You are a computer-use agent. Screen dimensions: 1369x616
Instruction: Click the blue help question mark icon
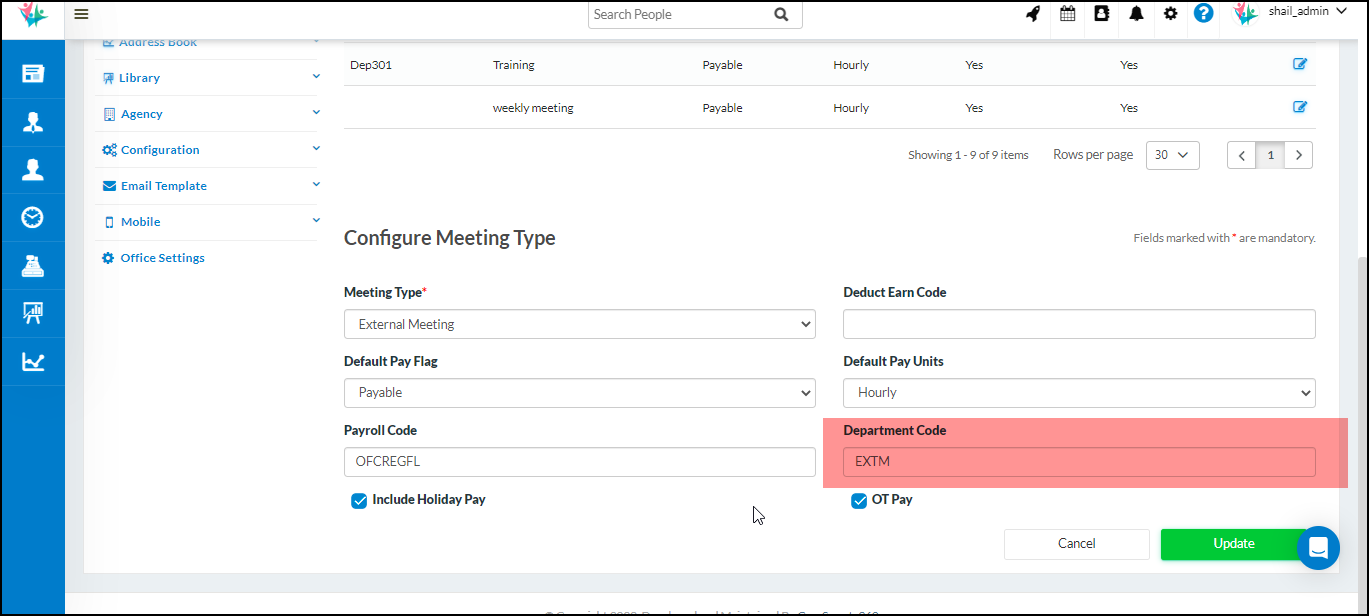tap(1204, 14)
